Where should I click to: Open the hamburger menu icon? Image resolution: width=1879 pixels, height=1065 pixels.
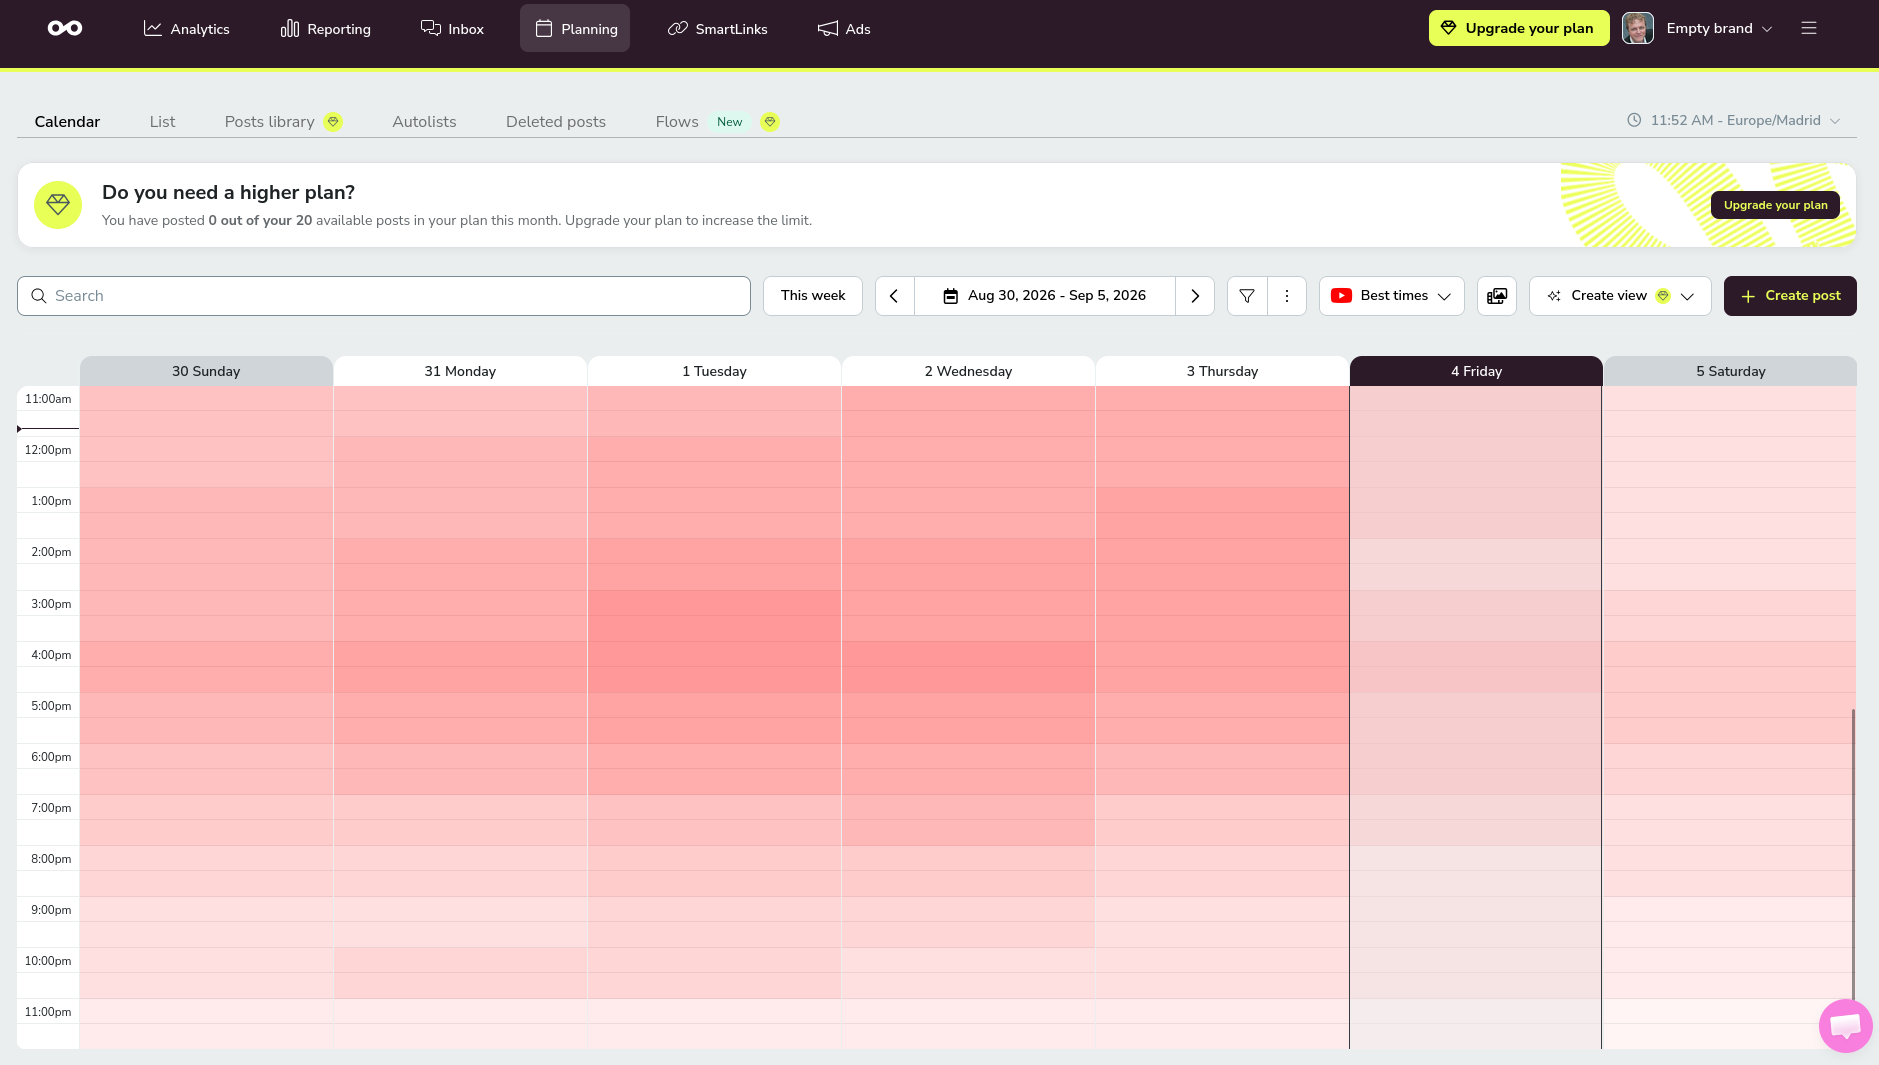1809,28
